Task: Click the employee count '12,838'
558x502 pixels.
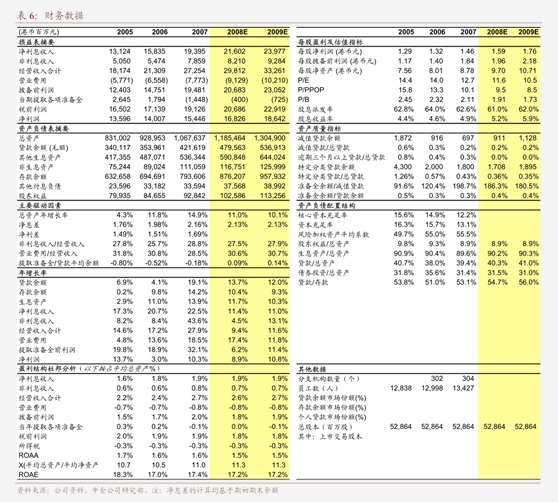Action: point(401,388)
